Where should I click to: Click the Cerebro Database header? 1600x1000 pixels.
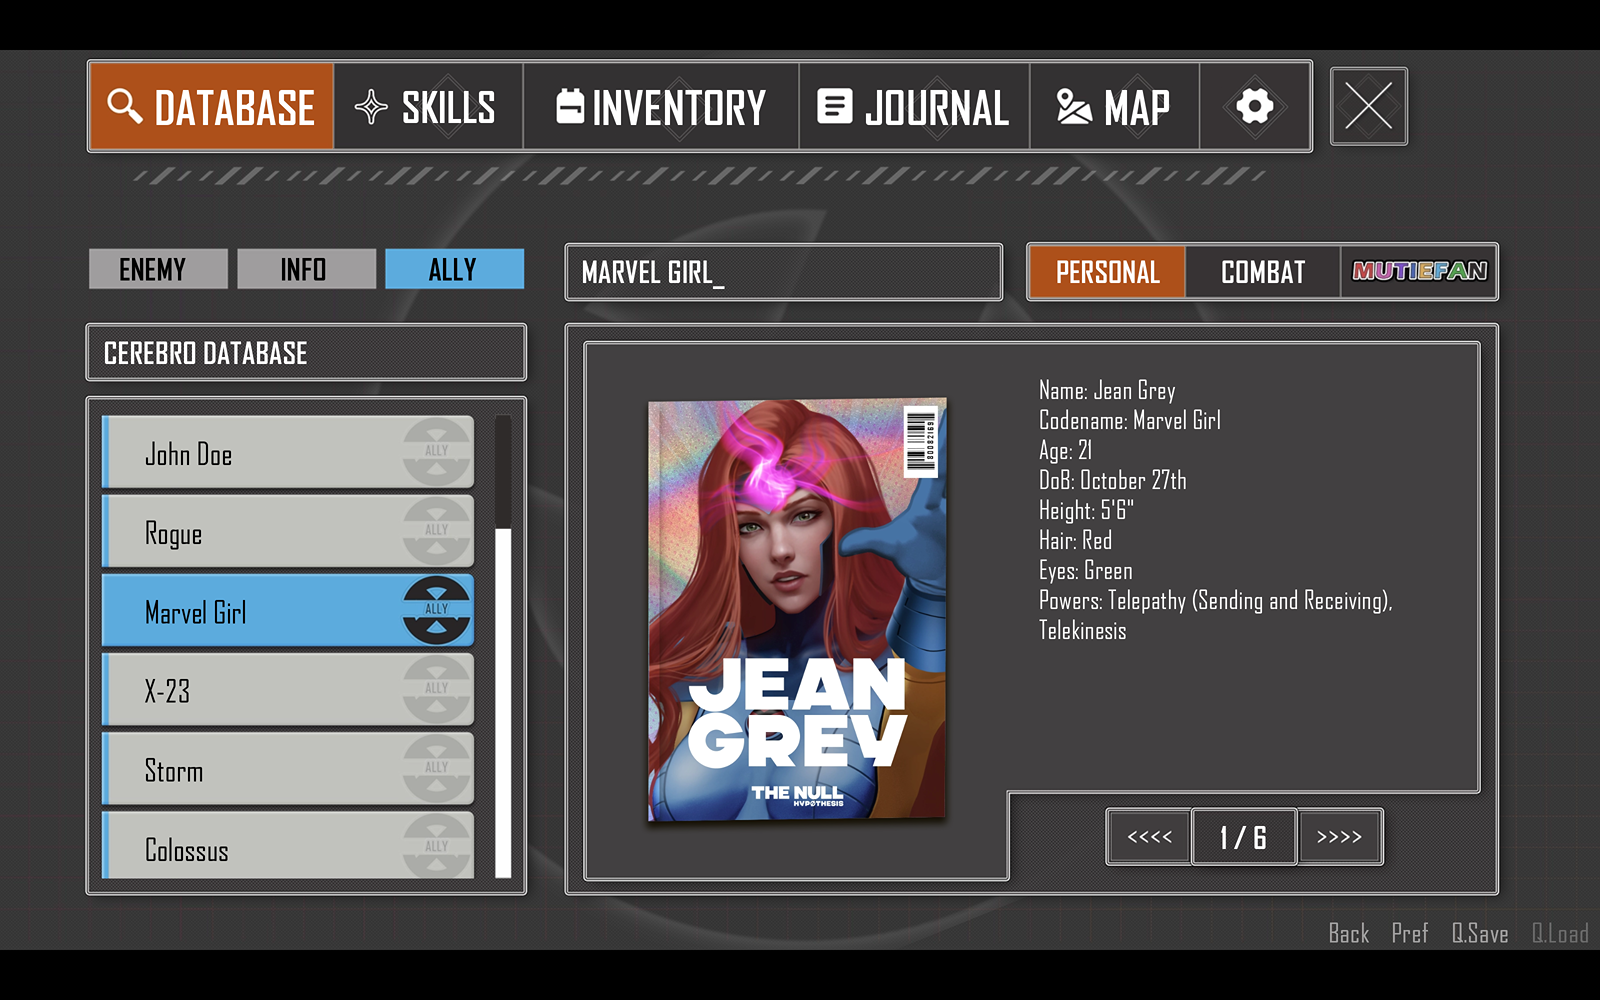pyautogui.click(x=306, y=352)
